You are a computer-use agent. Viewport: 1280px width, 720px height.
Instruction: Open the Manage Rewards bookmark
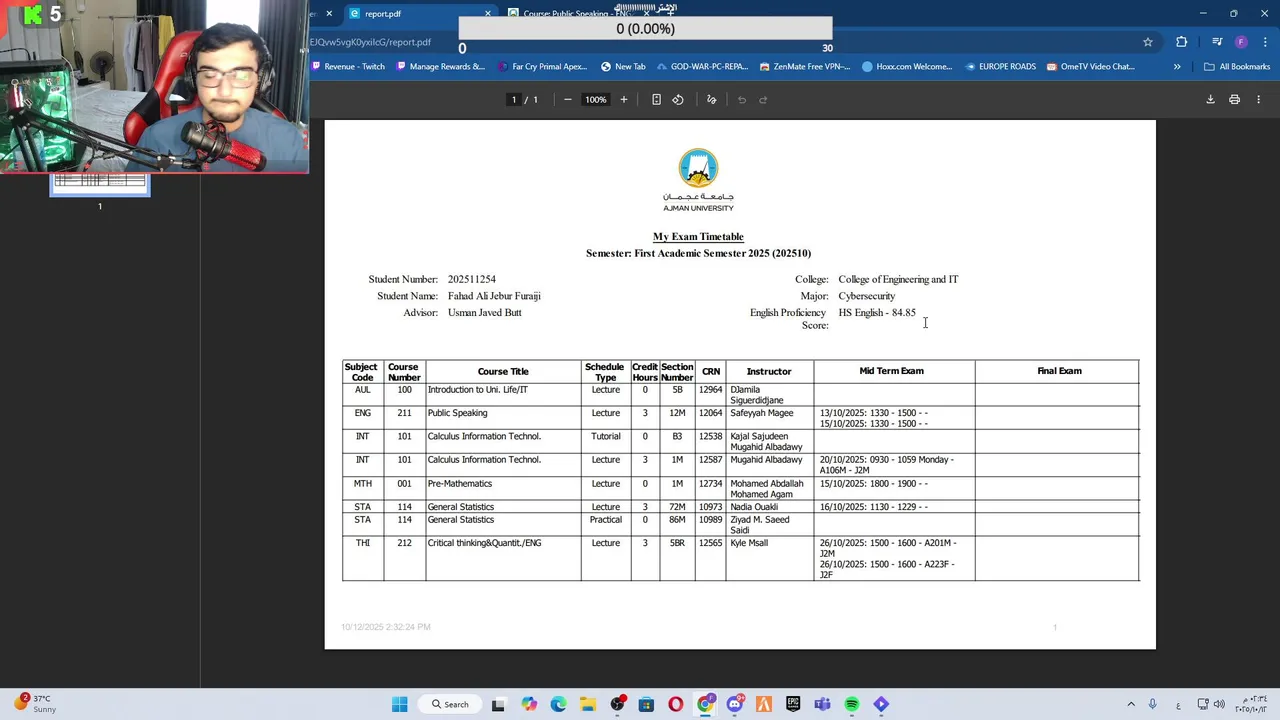(x=441, y=67)
